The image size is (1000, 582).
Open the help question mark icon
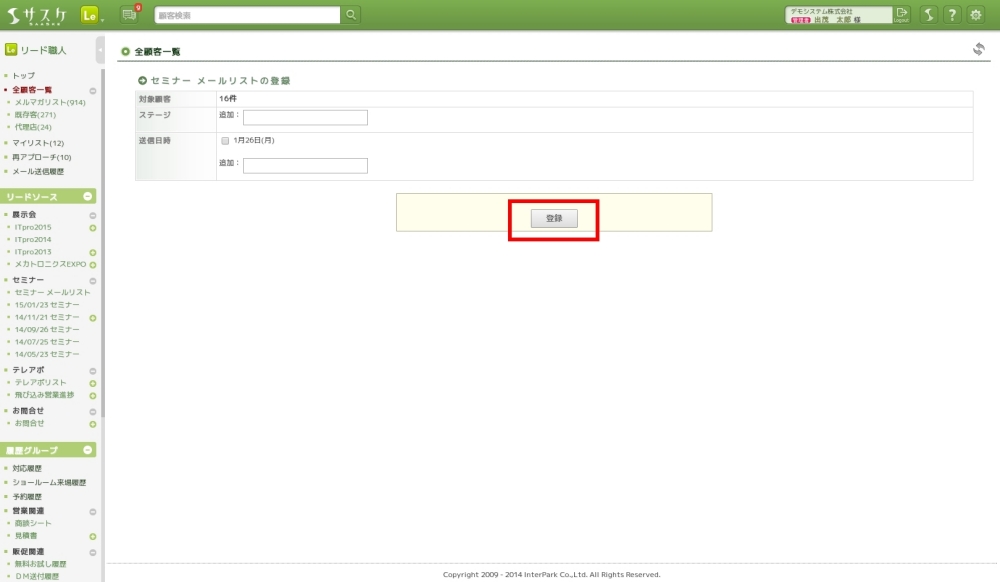point(952,15)
